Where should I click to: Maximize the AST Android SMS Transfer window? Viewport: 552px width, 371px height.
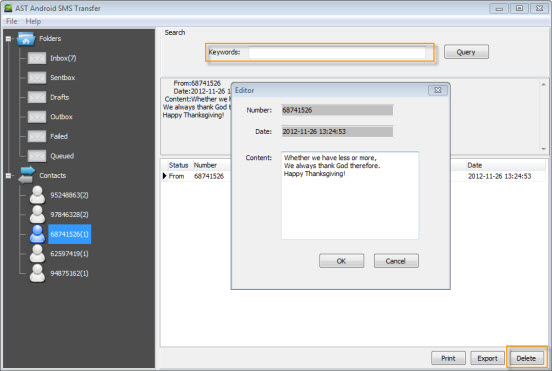pyautogui.click(x=519, y=8)
